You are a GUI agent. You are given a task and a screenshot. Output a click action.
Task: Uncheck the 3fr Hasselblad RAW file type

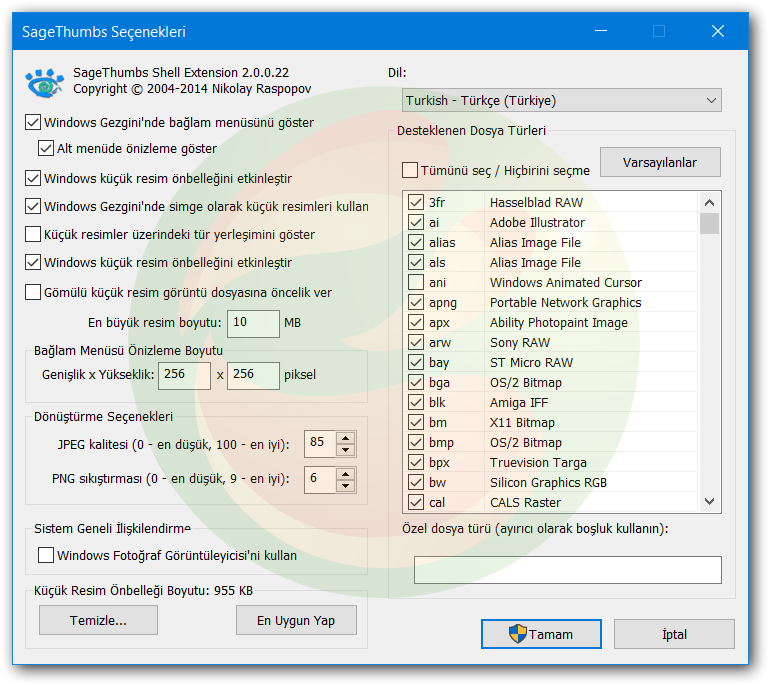tap(416, 202)
